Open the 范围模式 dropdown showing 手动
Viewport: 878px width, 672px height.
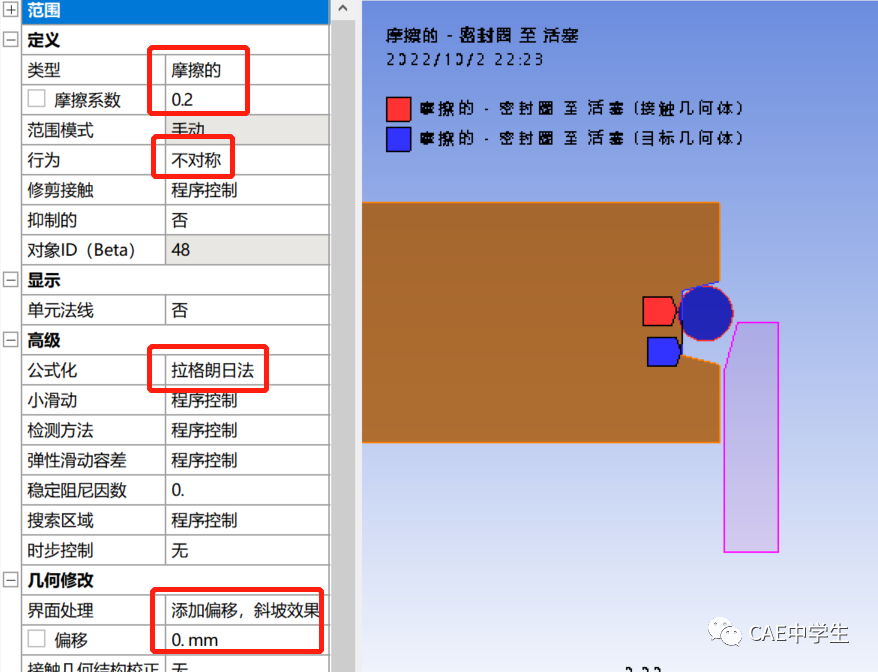pyautogui.click(x=210, y=129)
